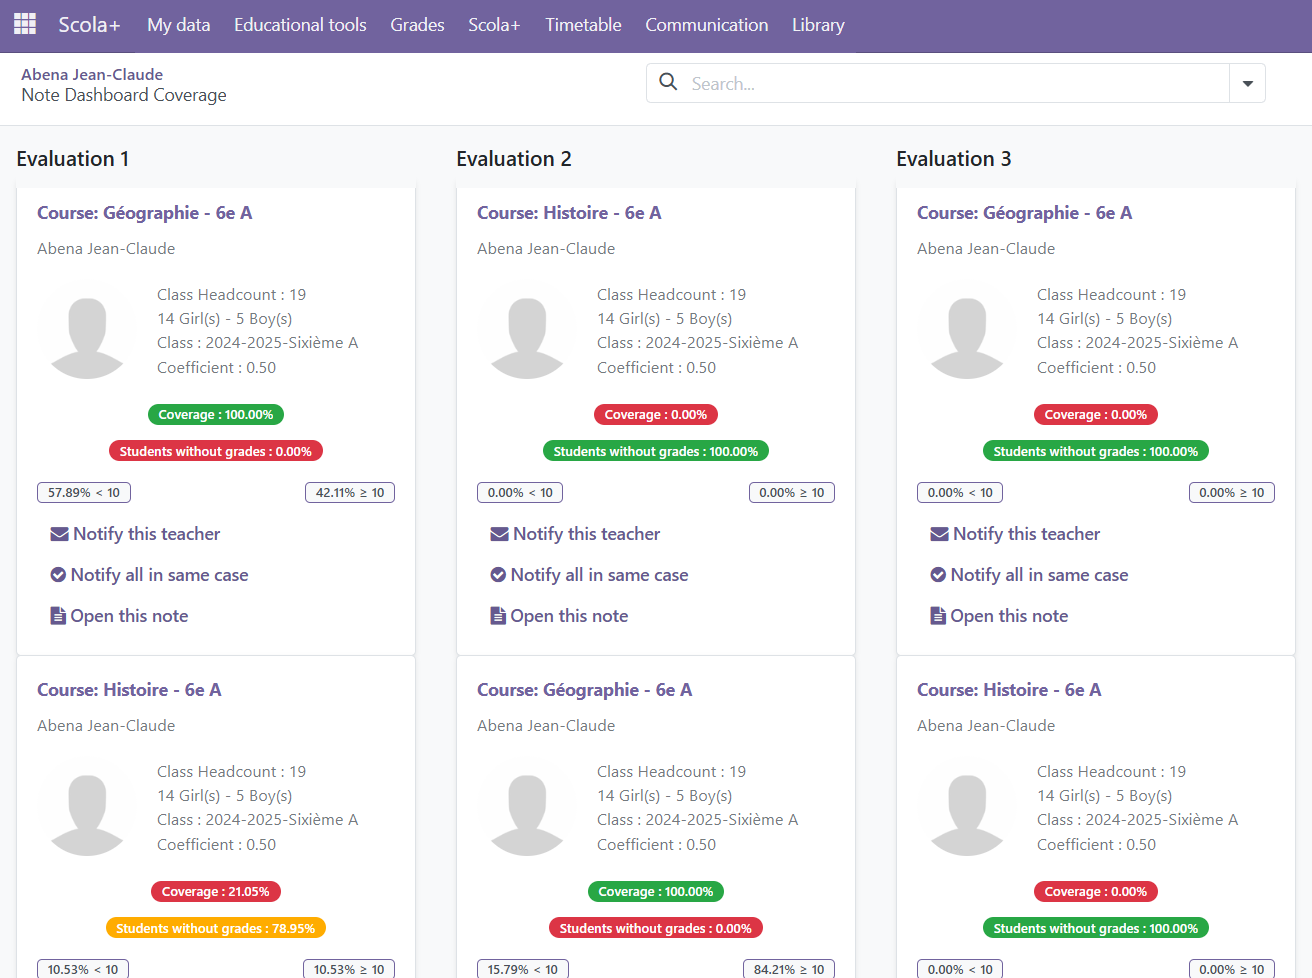Click the green Coverage : 100.00% badge, Evaluation 1
The height and width of the screenshot is (978, 1312).
coord(216,415)
